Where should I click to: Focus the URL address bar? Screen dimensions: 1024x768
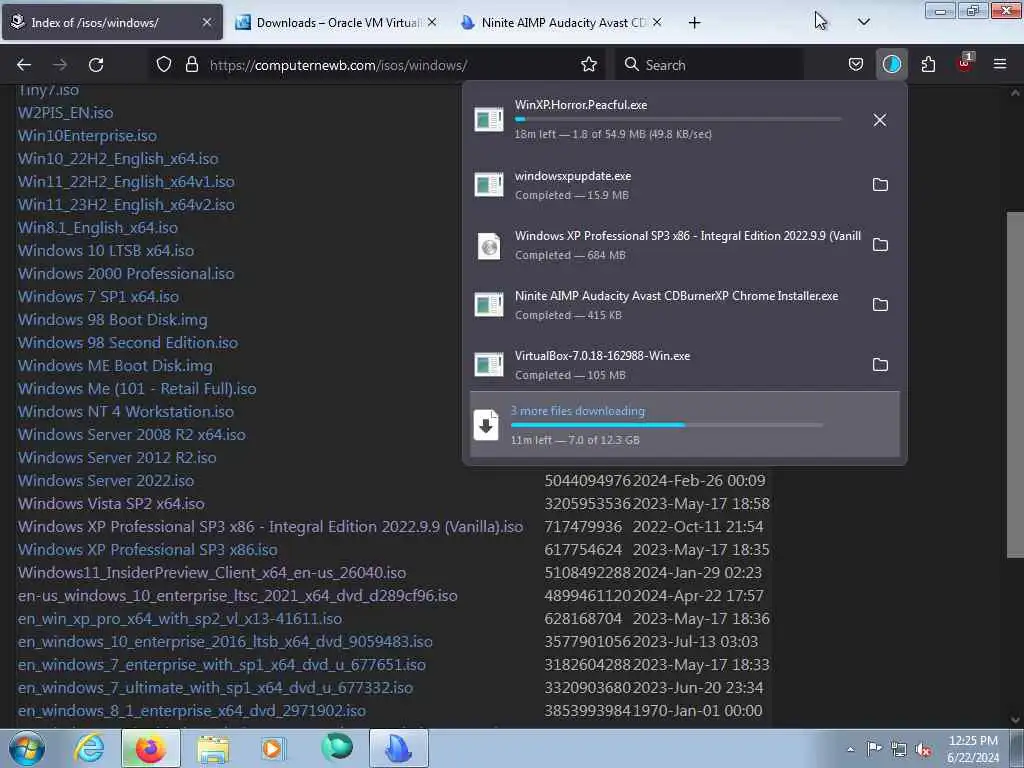click(x=379, y=65)
